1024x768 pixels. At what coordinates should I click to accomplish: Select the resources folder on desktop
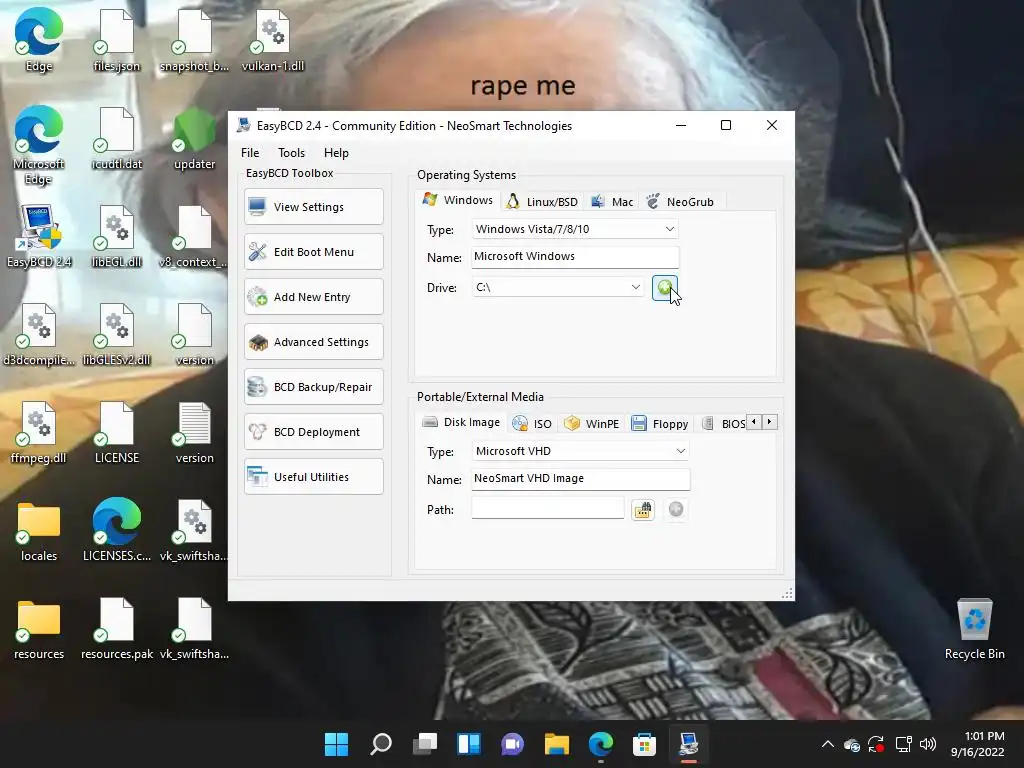[x=39, y=628]
